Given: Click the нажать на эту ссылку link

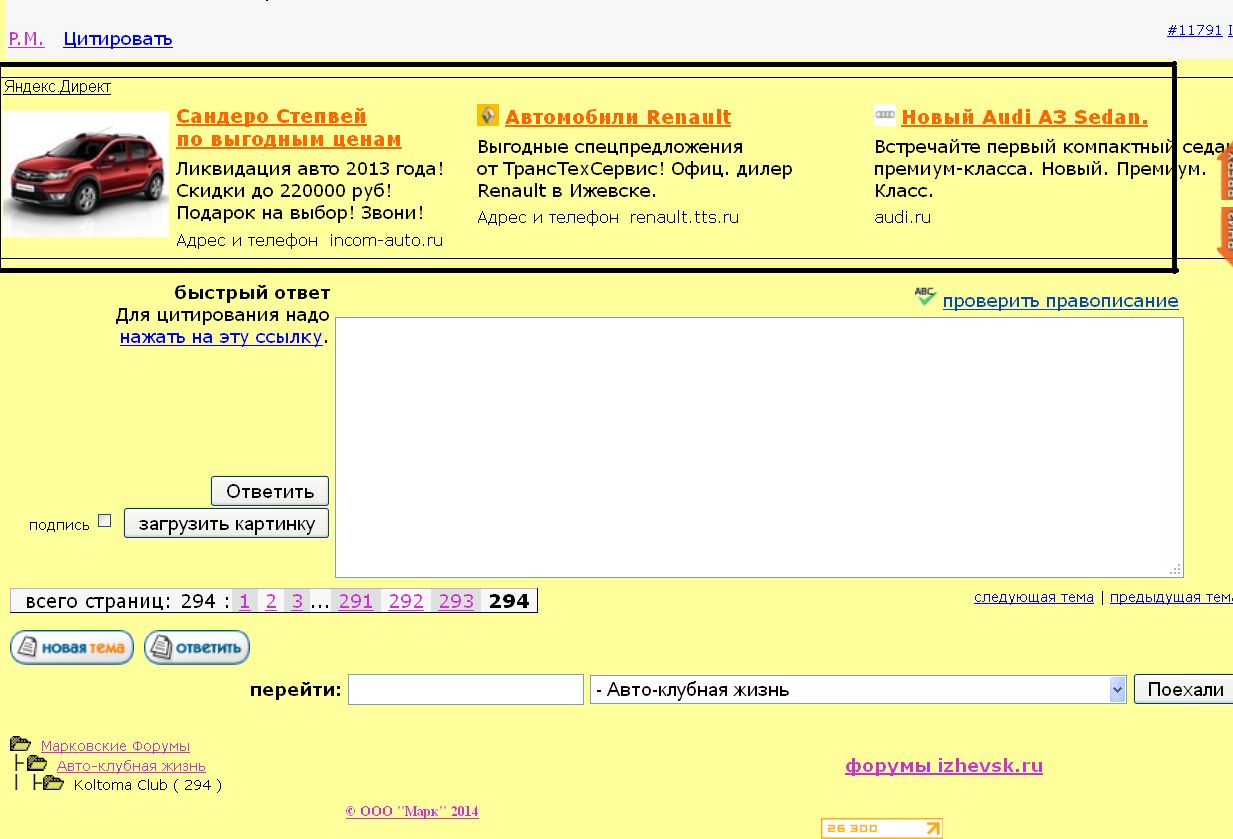Looking at the screenshot, I should click(221, 337).
